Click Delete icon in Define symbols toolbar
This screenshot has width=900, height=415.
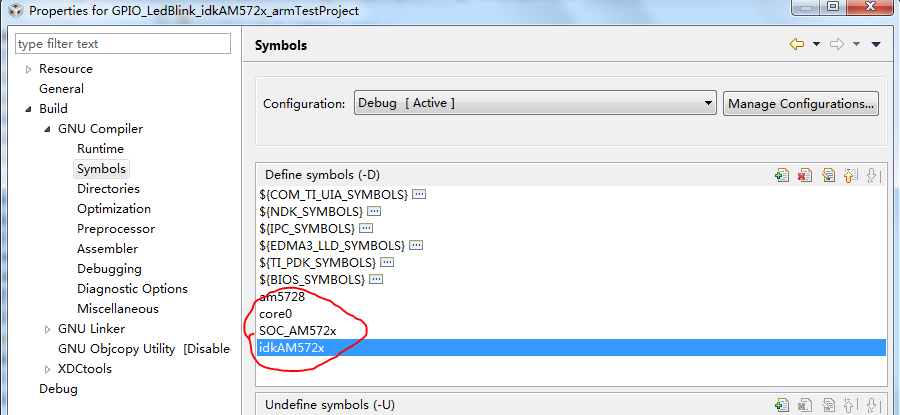[x=805, y=175]
